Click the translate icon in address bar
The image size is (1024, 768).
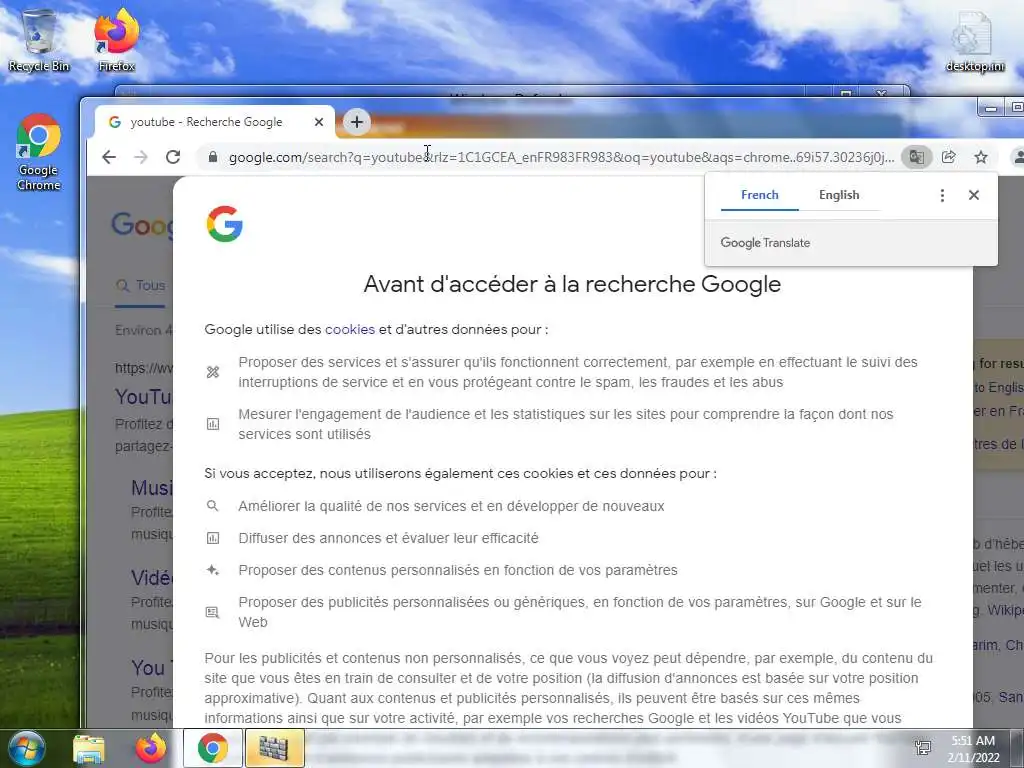[917, 157]
